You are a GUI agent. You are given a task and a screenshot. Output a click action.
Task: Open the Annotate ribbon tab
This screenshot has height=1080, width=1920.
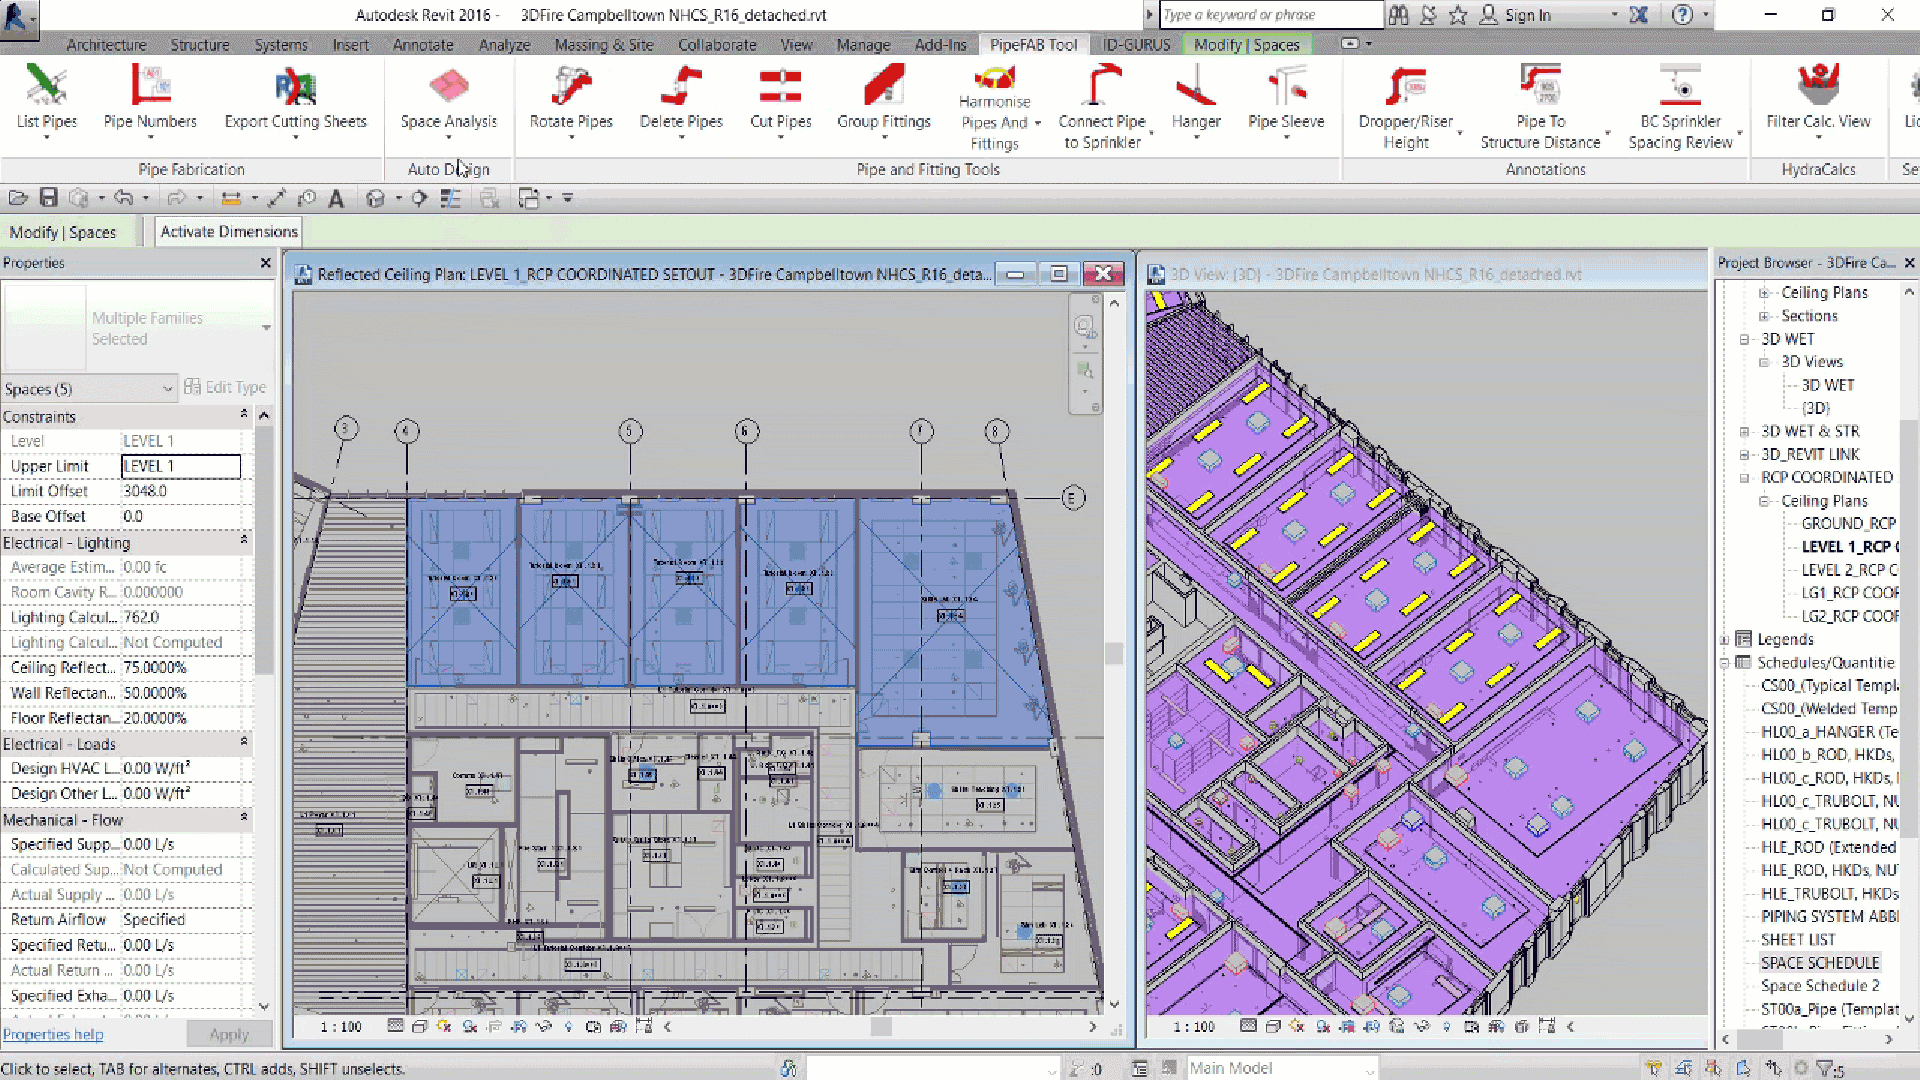point(423,45)
